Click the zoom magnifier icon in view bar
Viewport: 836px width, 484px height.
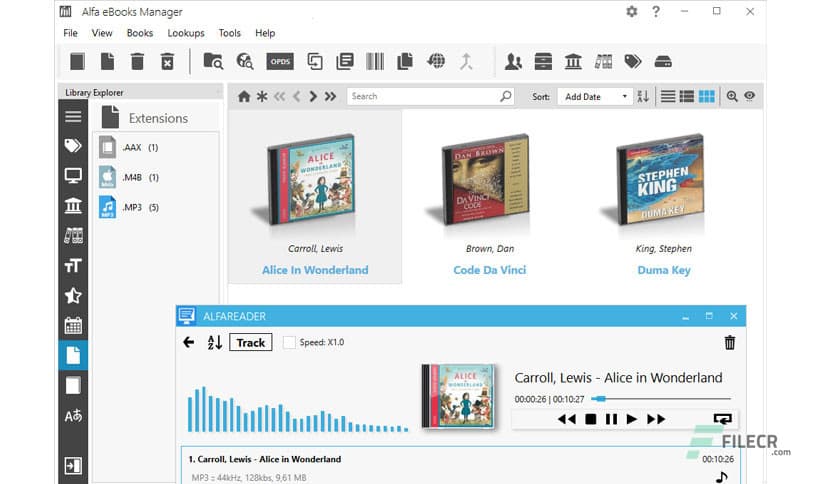coord(732,96)
